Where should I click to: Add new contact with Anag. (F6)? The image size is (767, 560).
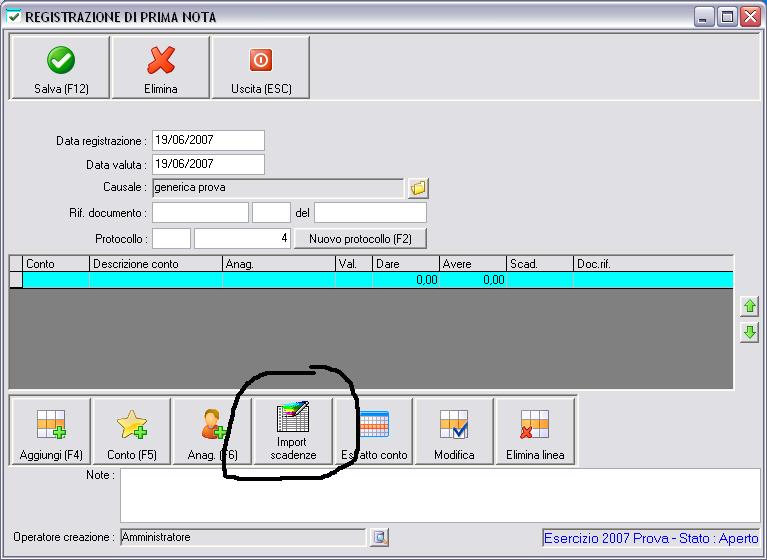(212, 431)
